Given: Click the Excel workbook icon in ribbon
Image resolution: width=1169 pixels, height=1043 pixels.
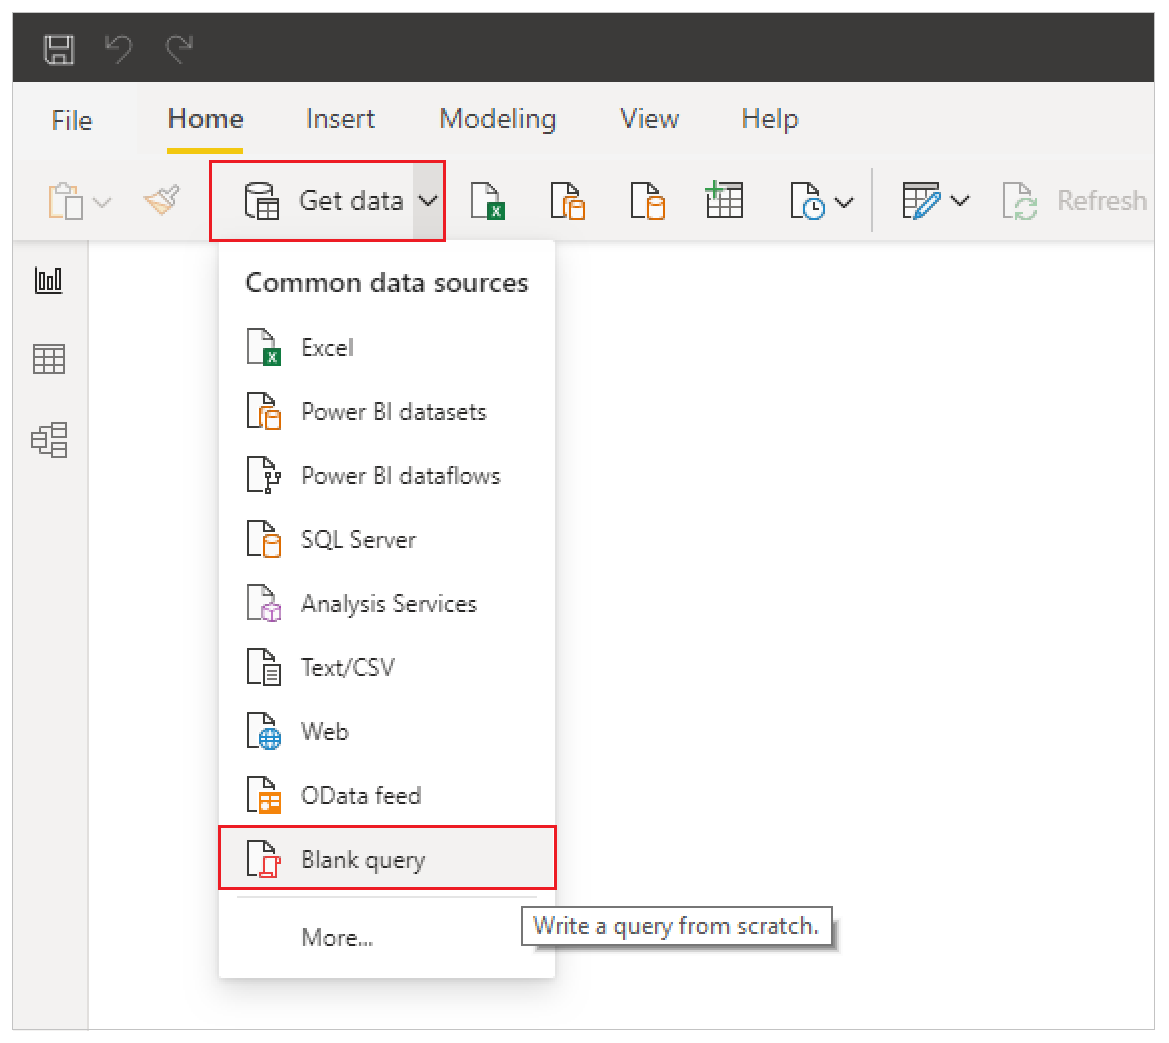Looking at the screenshot, I should pos(488,201).
